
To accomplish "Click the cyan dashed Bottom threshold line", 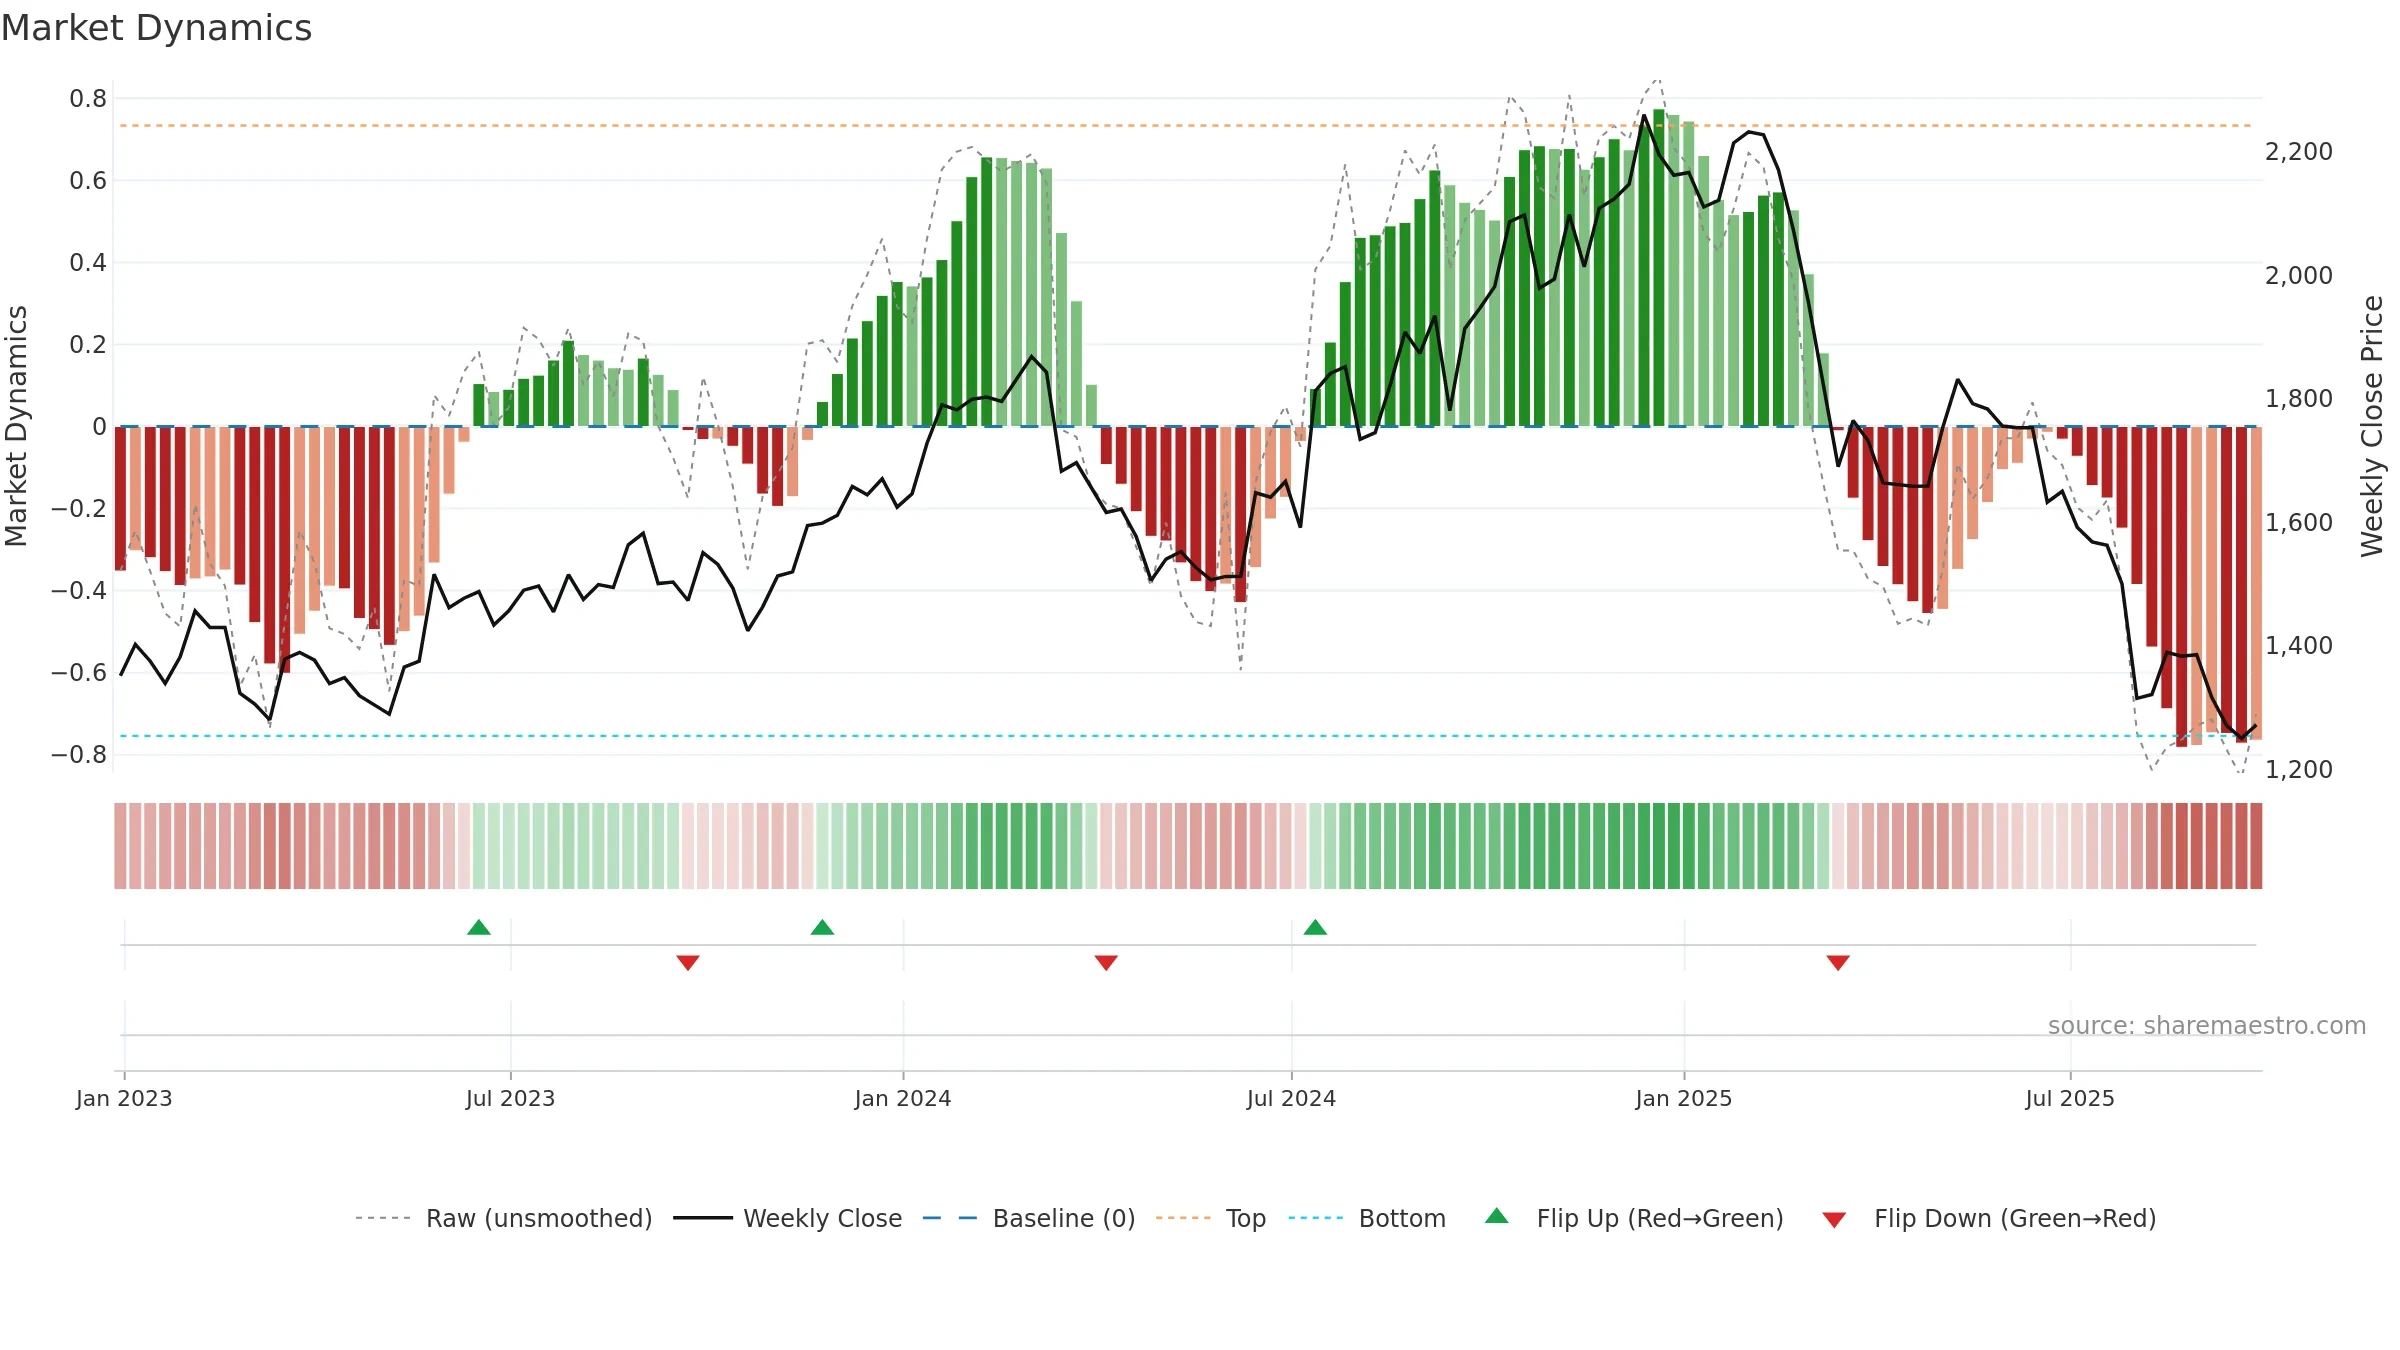I will pos(1186,736).
